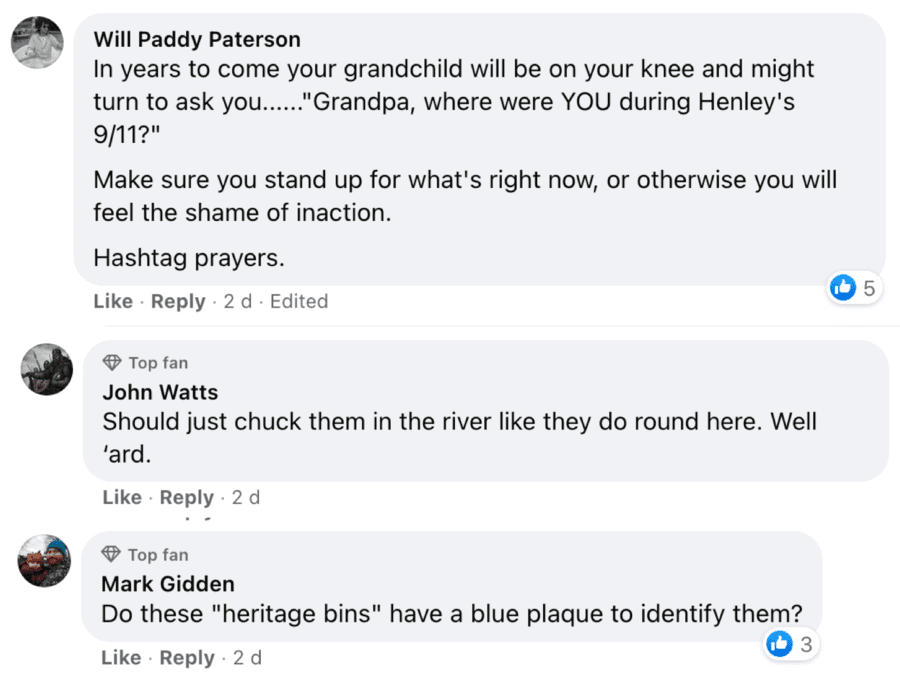Open John Watts's profile name link

click(x=160, y=392)
